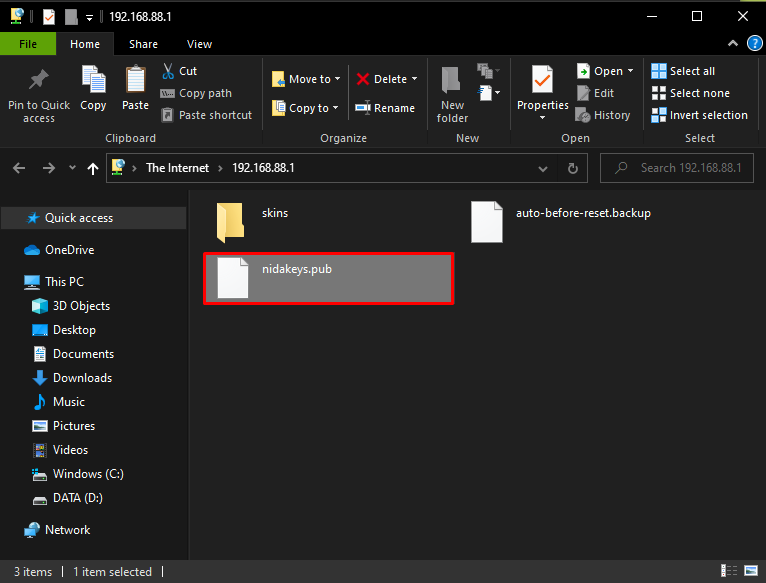The width and height of the screenshot is (766, 583).
Task: Click the red Delete button
Action: (382, 79)
